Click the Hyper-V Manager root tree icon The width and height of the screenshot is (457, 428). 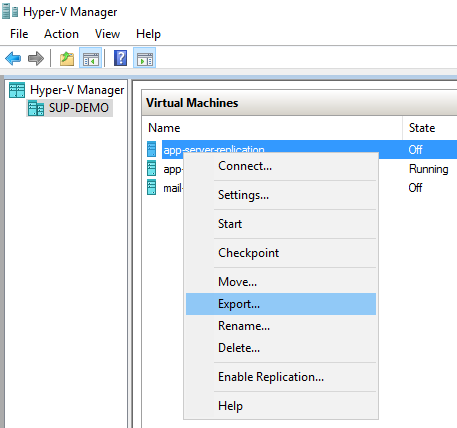(x=17, y=90)
